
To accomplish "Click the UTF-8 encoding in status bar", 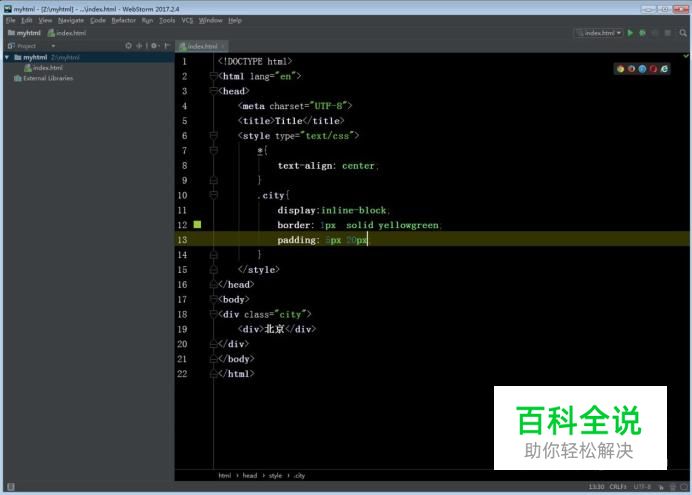I will tap(642, 487).
